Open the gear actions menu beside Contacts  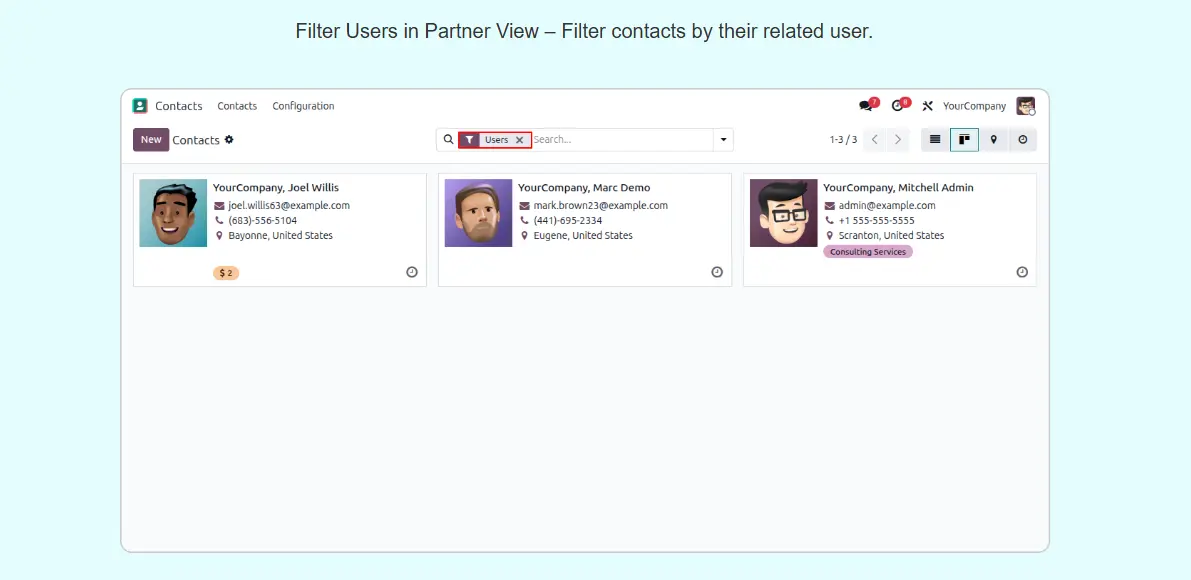point(229,140)
